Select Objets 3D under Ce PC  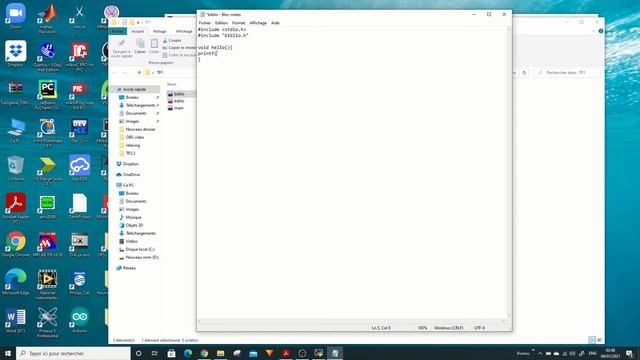[134, 225]
